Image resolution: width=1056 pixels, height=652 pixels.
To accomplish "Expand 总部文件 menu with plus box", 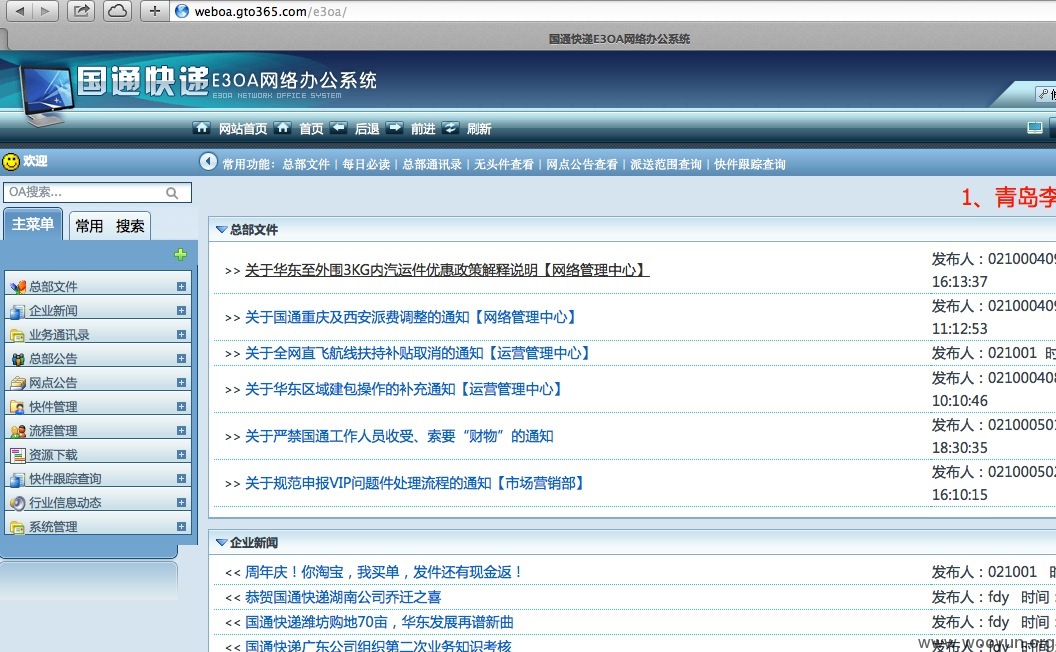I will [181, 286].
